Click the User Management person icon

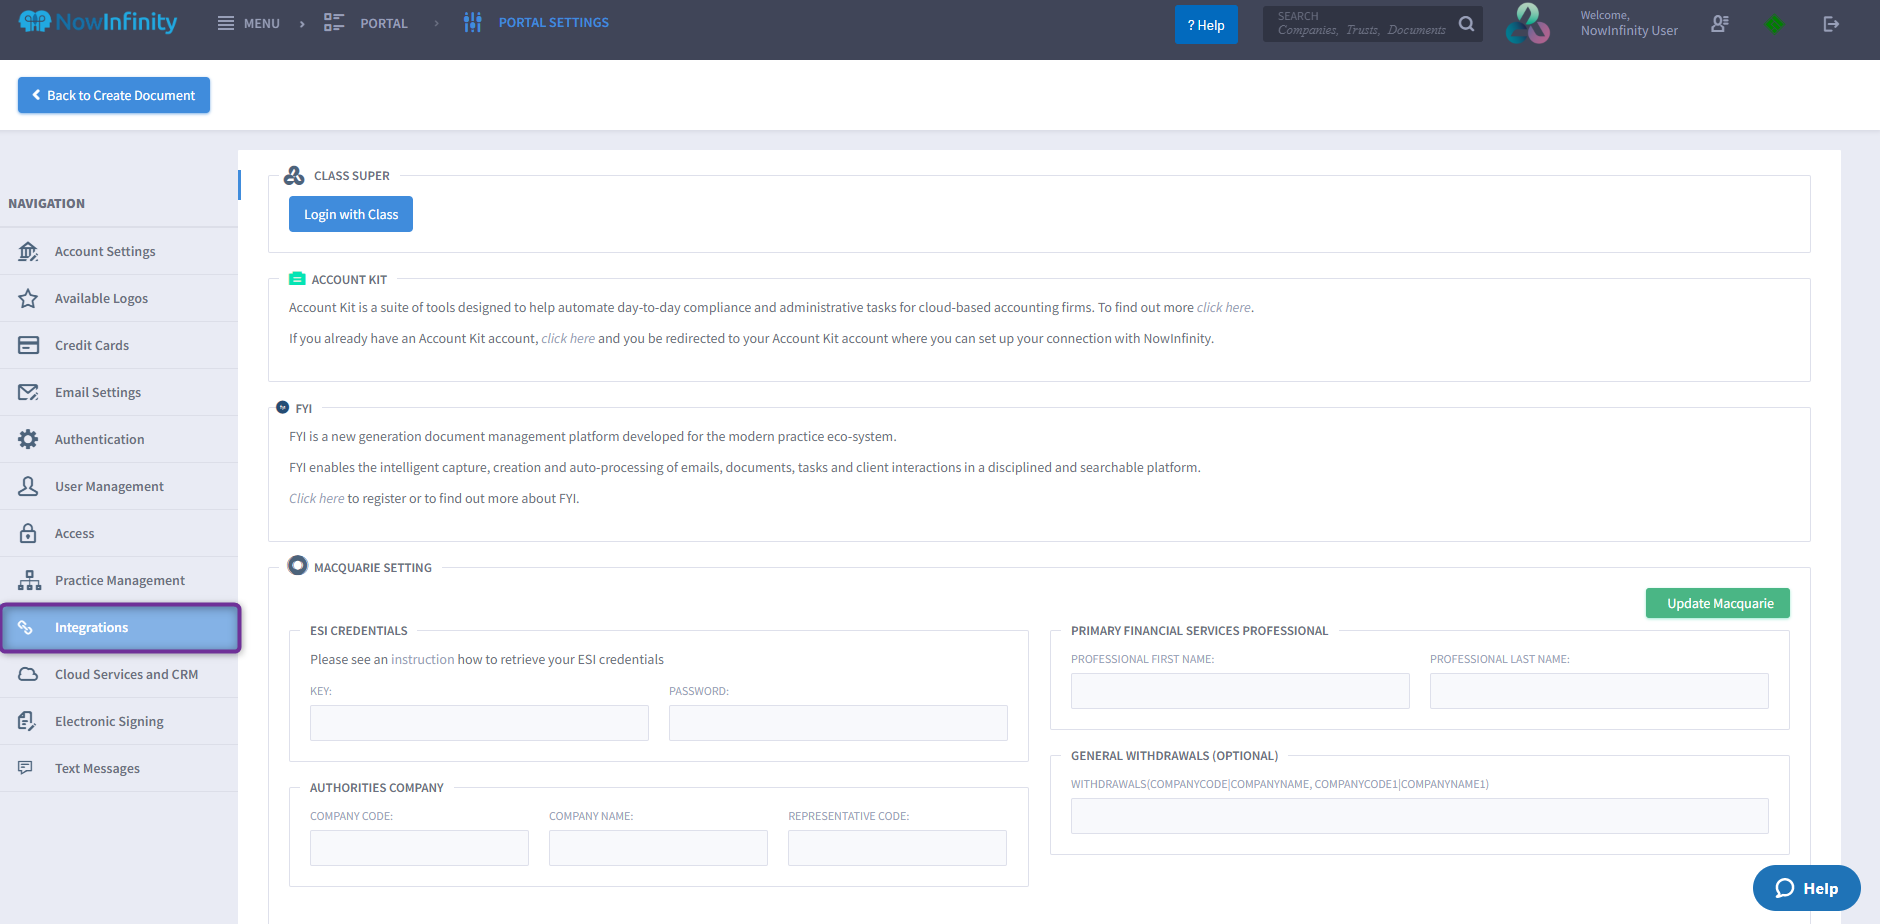click(28, 486)
